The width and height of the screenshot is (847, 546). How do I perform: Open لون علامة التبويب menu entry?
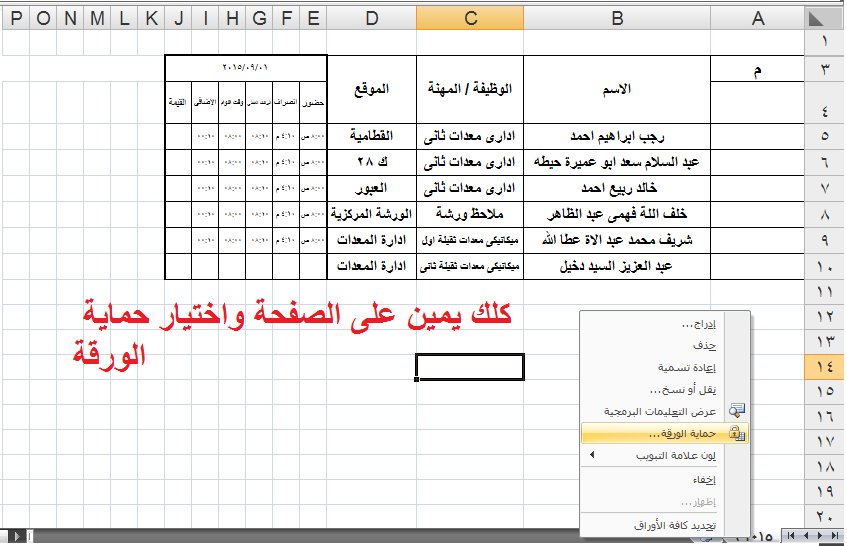pos(666,456)
